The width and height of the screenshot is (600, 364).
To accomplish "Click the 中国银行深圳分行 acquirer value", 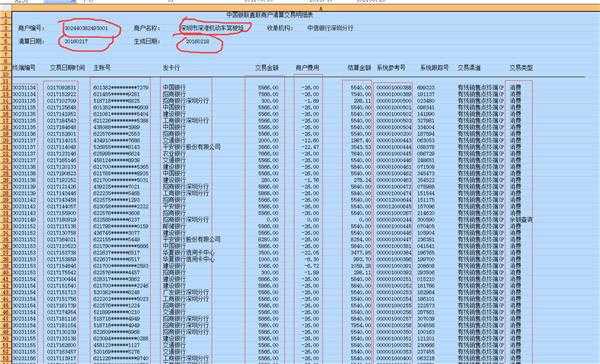I will coord(330,28).
